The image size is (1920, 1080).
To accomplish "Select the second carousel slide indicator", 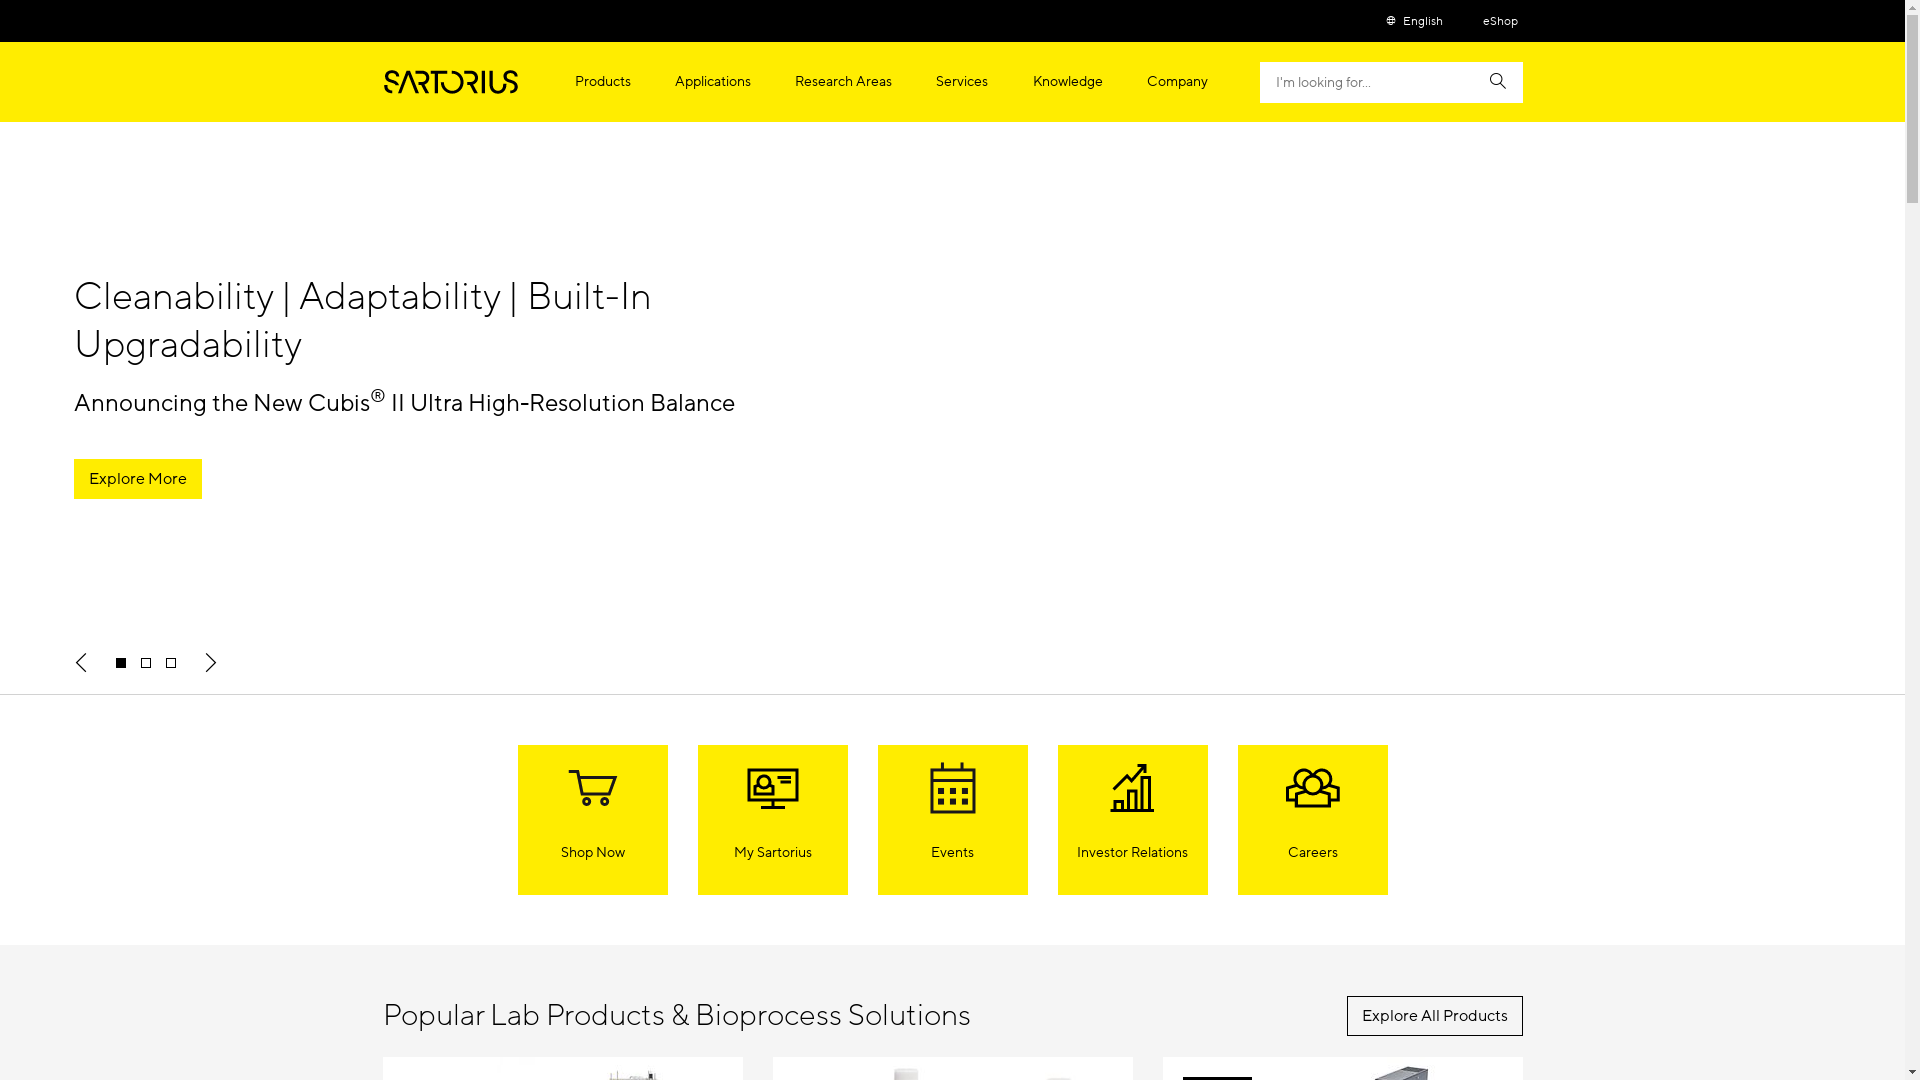I will coord(146,663).
